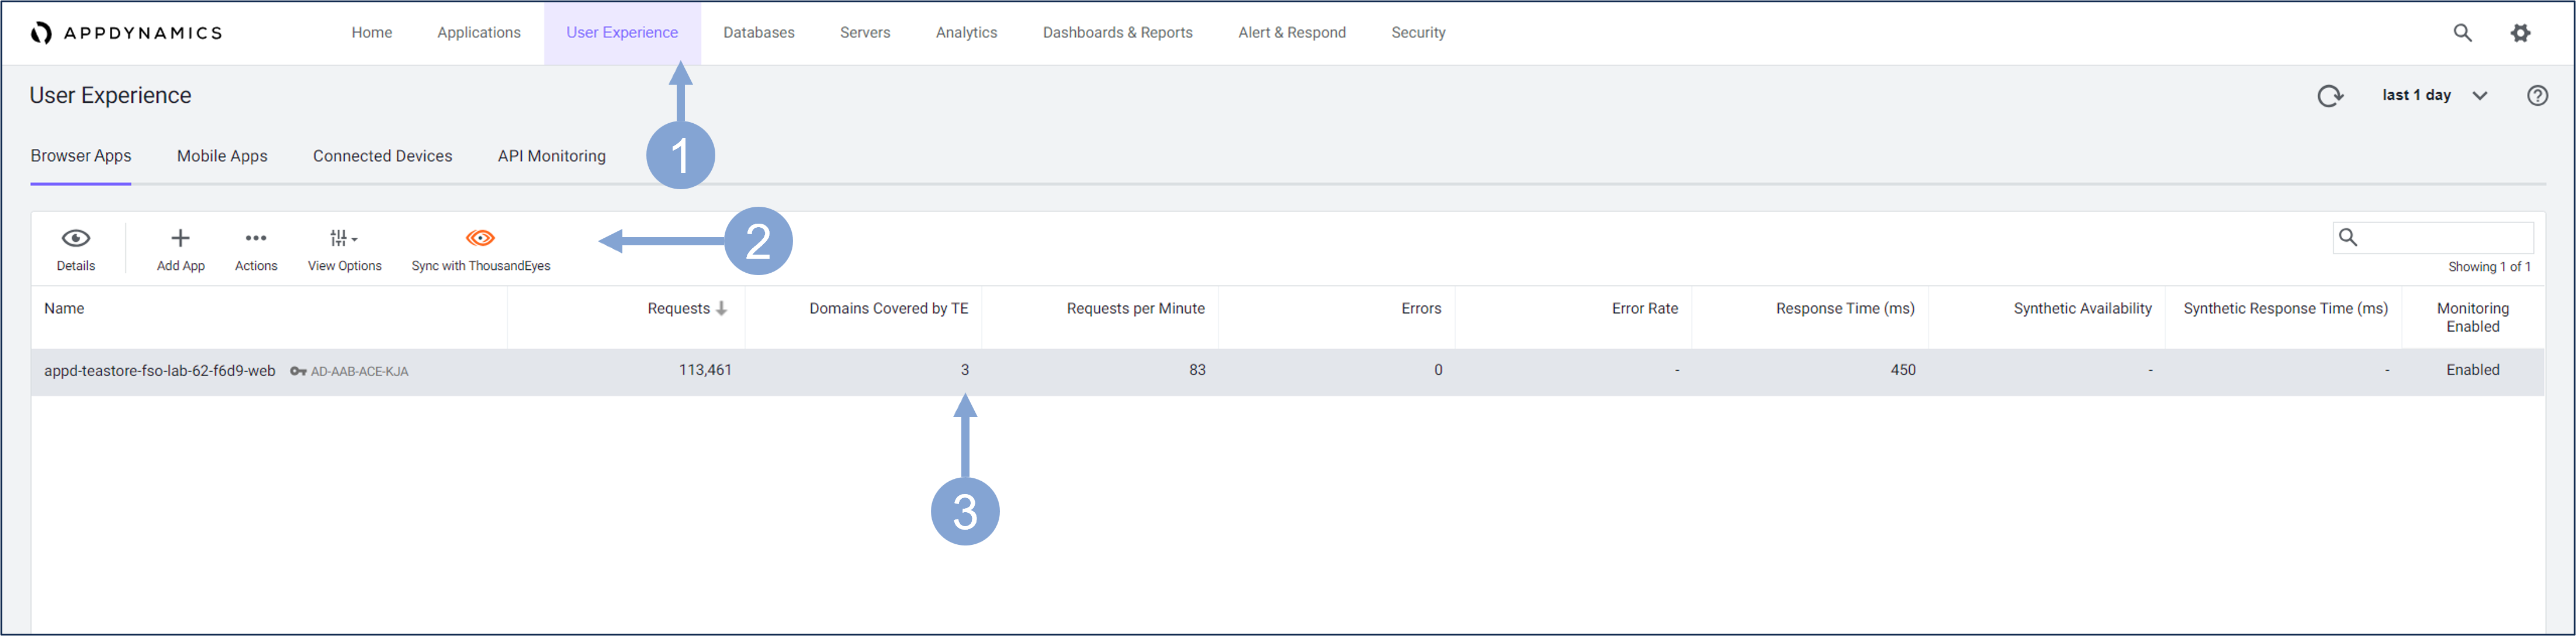Open the API Monitoring tab
2576x636 pixels.
point(551,156)
